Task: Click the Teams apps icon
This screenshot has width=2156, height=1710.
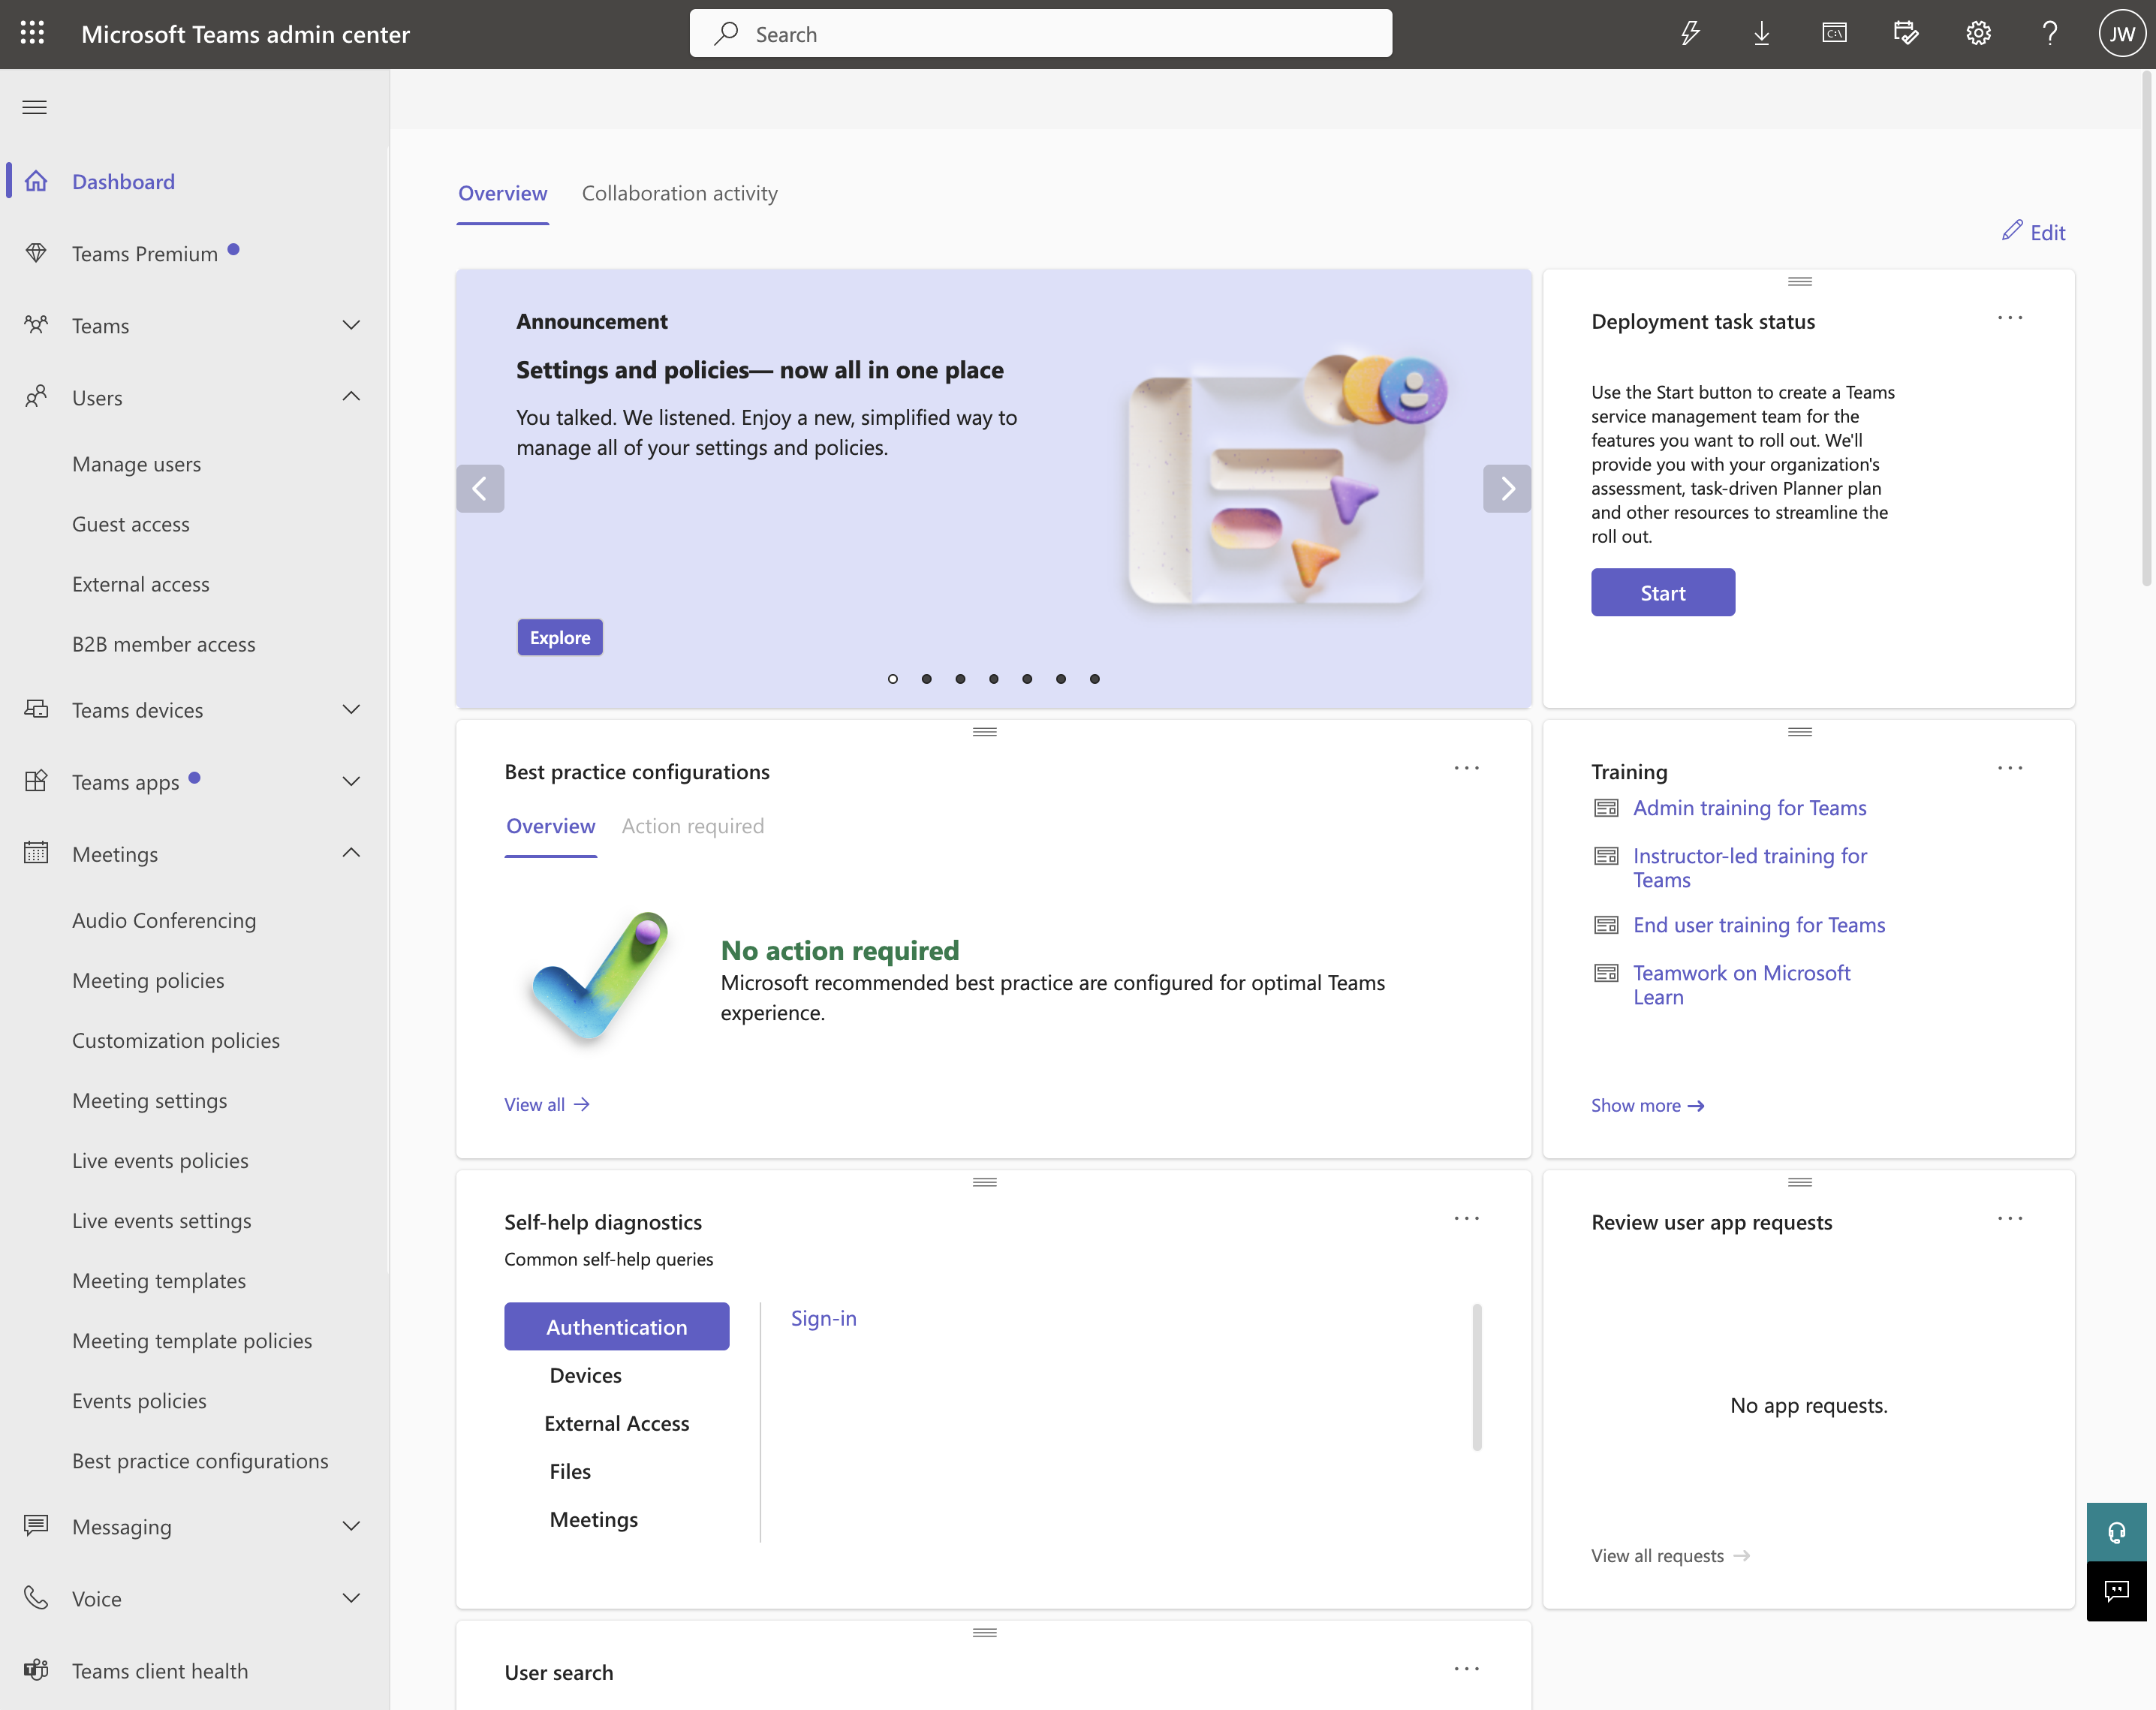Action: click(36, 781)
